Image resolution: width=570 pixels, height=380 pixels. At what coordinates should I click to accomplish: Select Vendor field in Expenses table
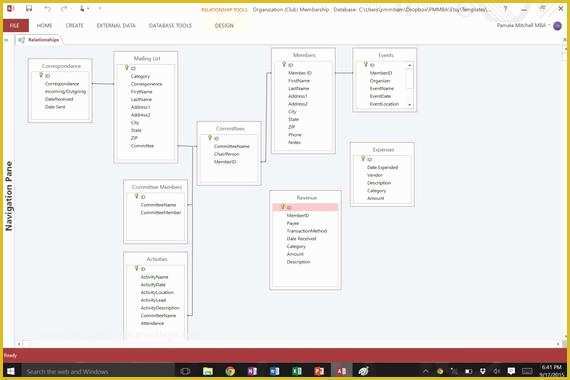(375, 175)
